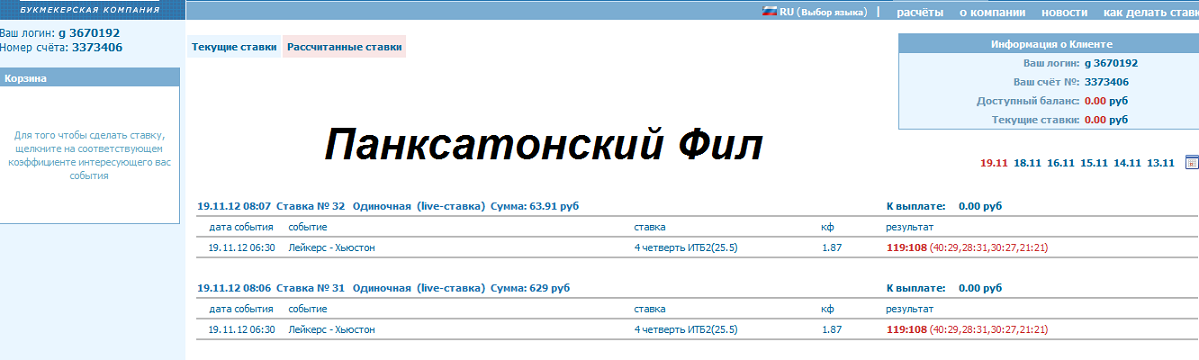Select date 16.11 in the date list
The height and width of the screenshot is (360, 1199).
pyautogui.click(x=1061, y=163)
